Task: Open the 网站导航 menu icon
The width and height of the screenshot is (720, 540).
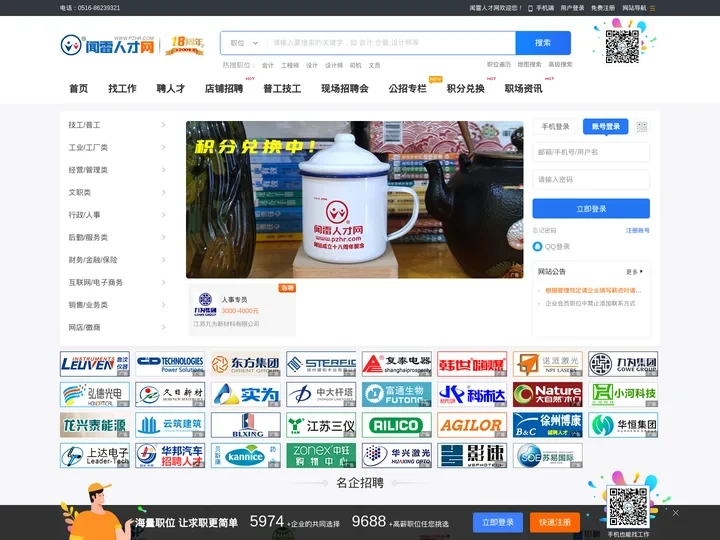Action: [x=652, y=8]
